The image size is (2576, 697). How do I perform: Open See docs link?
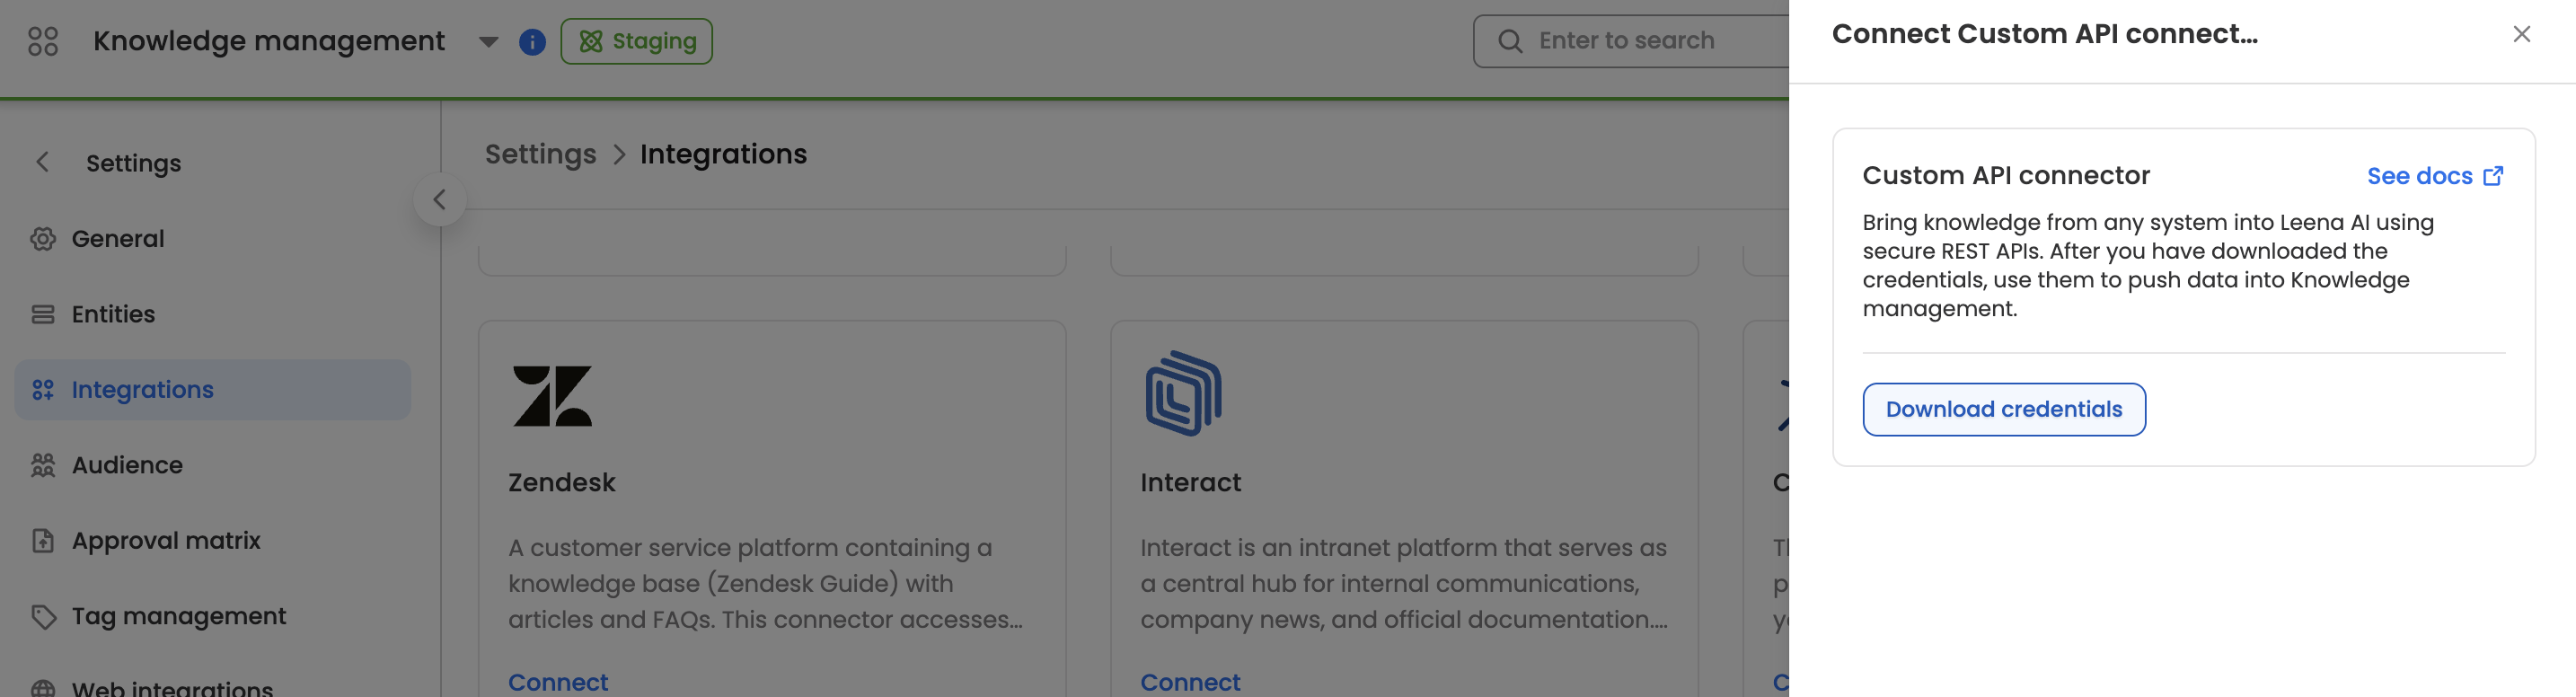click(2434, 176)
